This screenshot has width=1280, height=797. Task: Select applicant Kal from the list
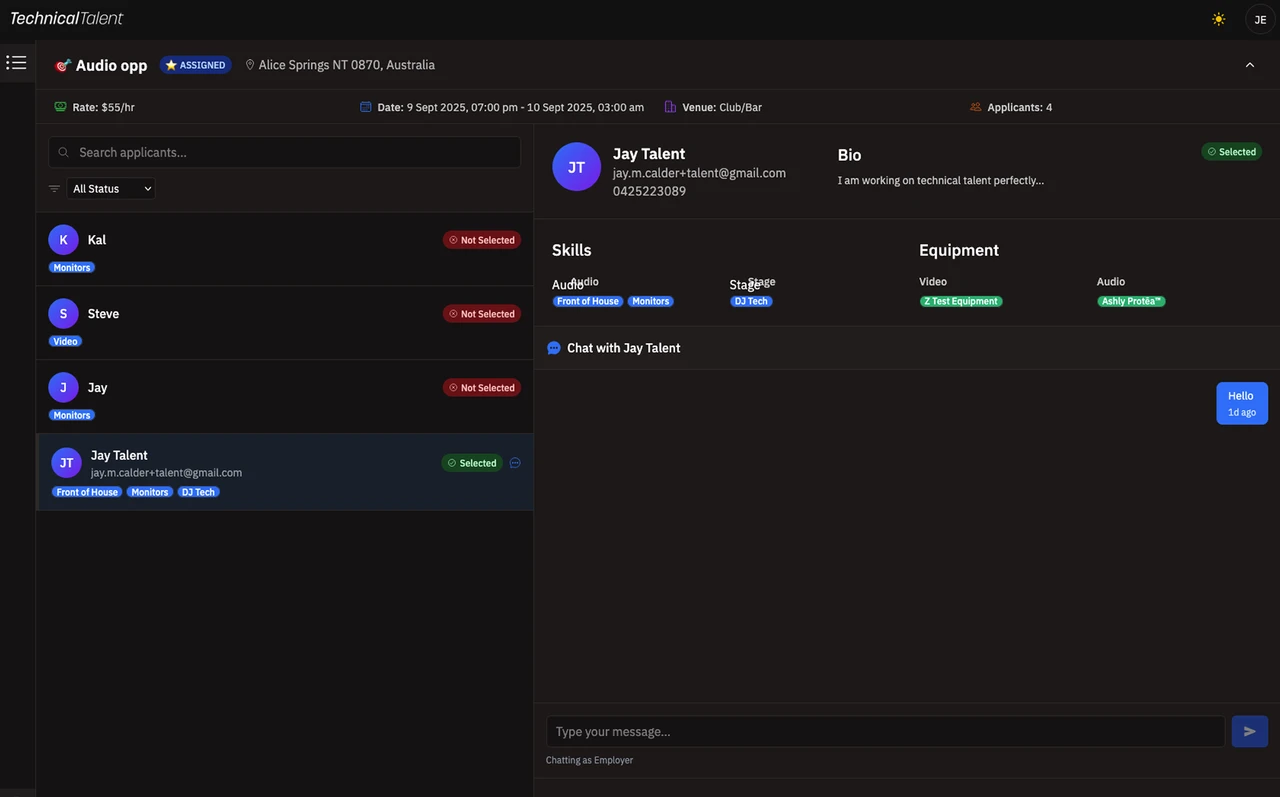96,240
